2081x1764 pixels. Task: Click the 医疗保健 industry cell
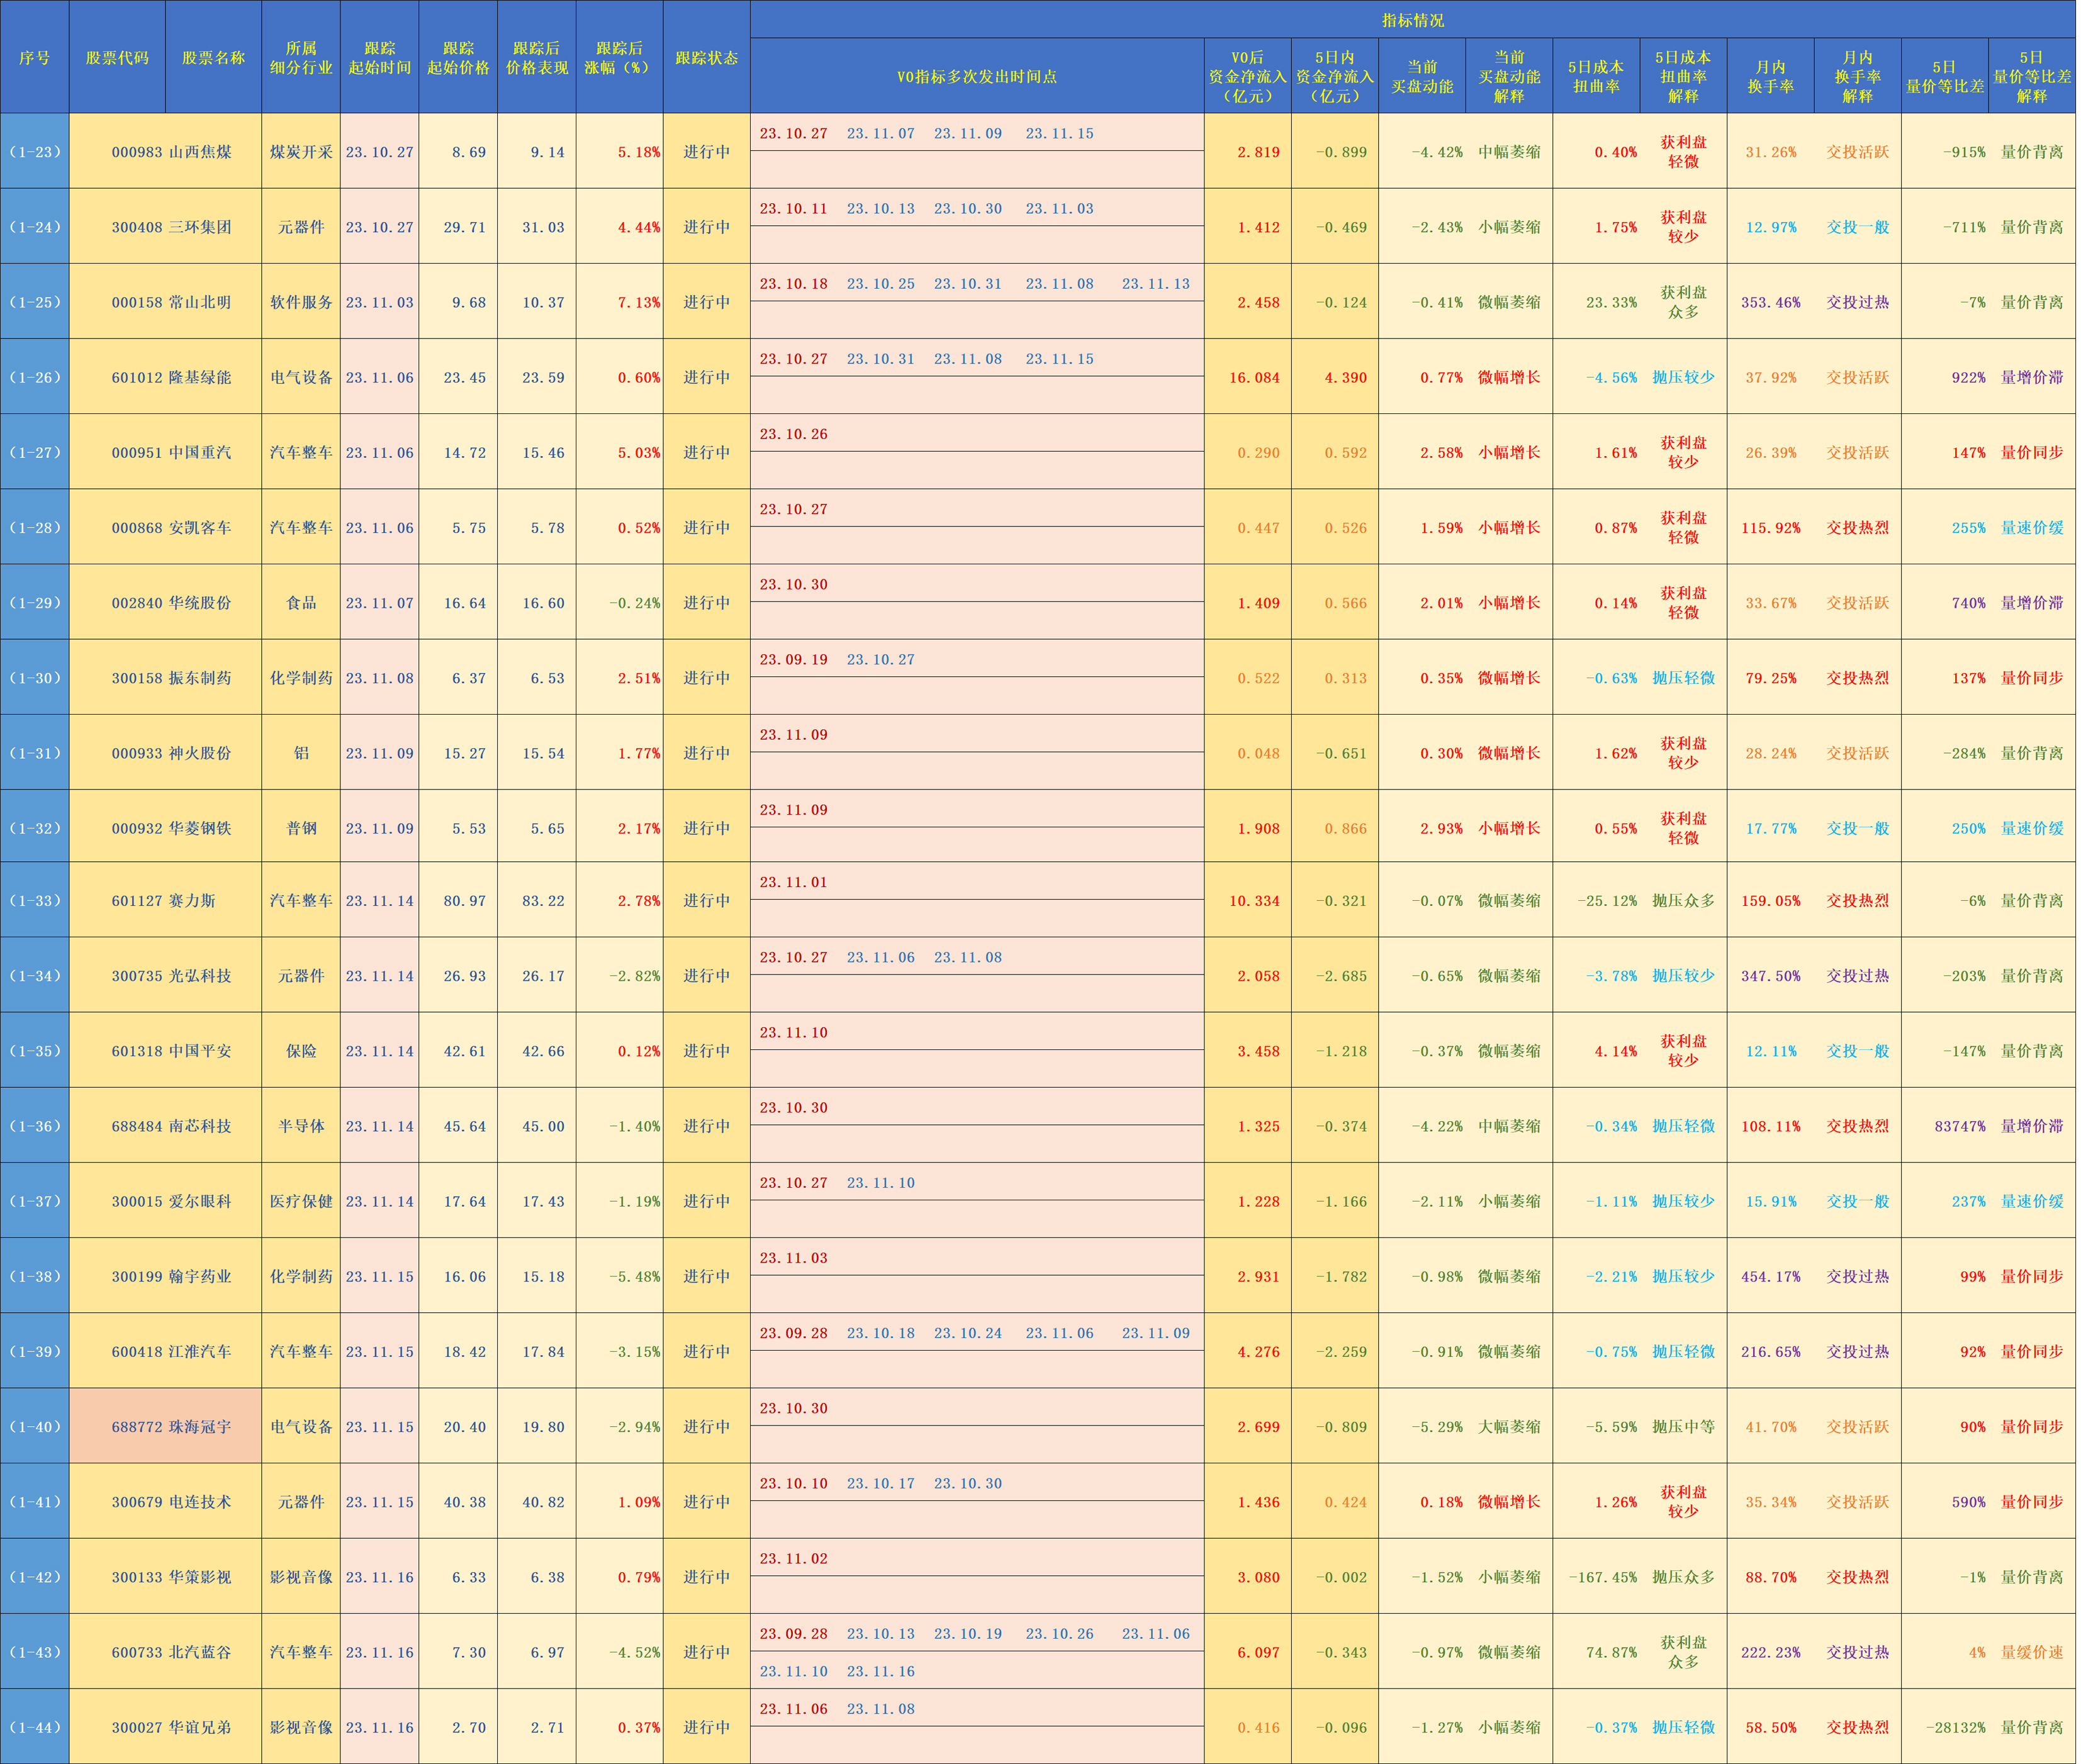pyautogui.click(x=301, y=1200)
